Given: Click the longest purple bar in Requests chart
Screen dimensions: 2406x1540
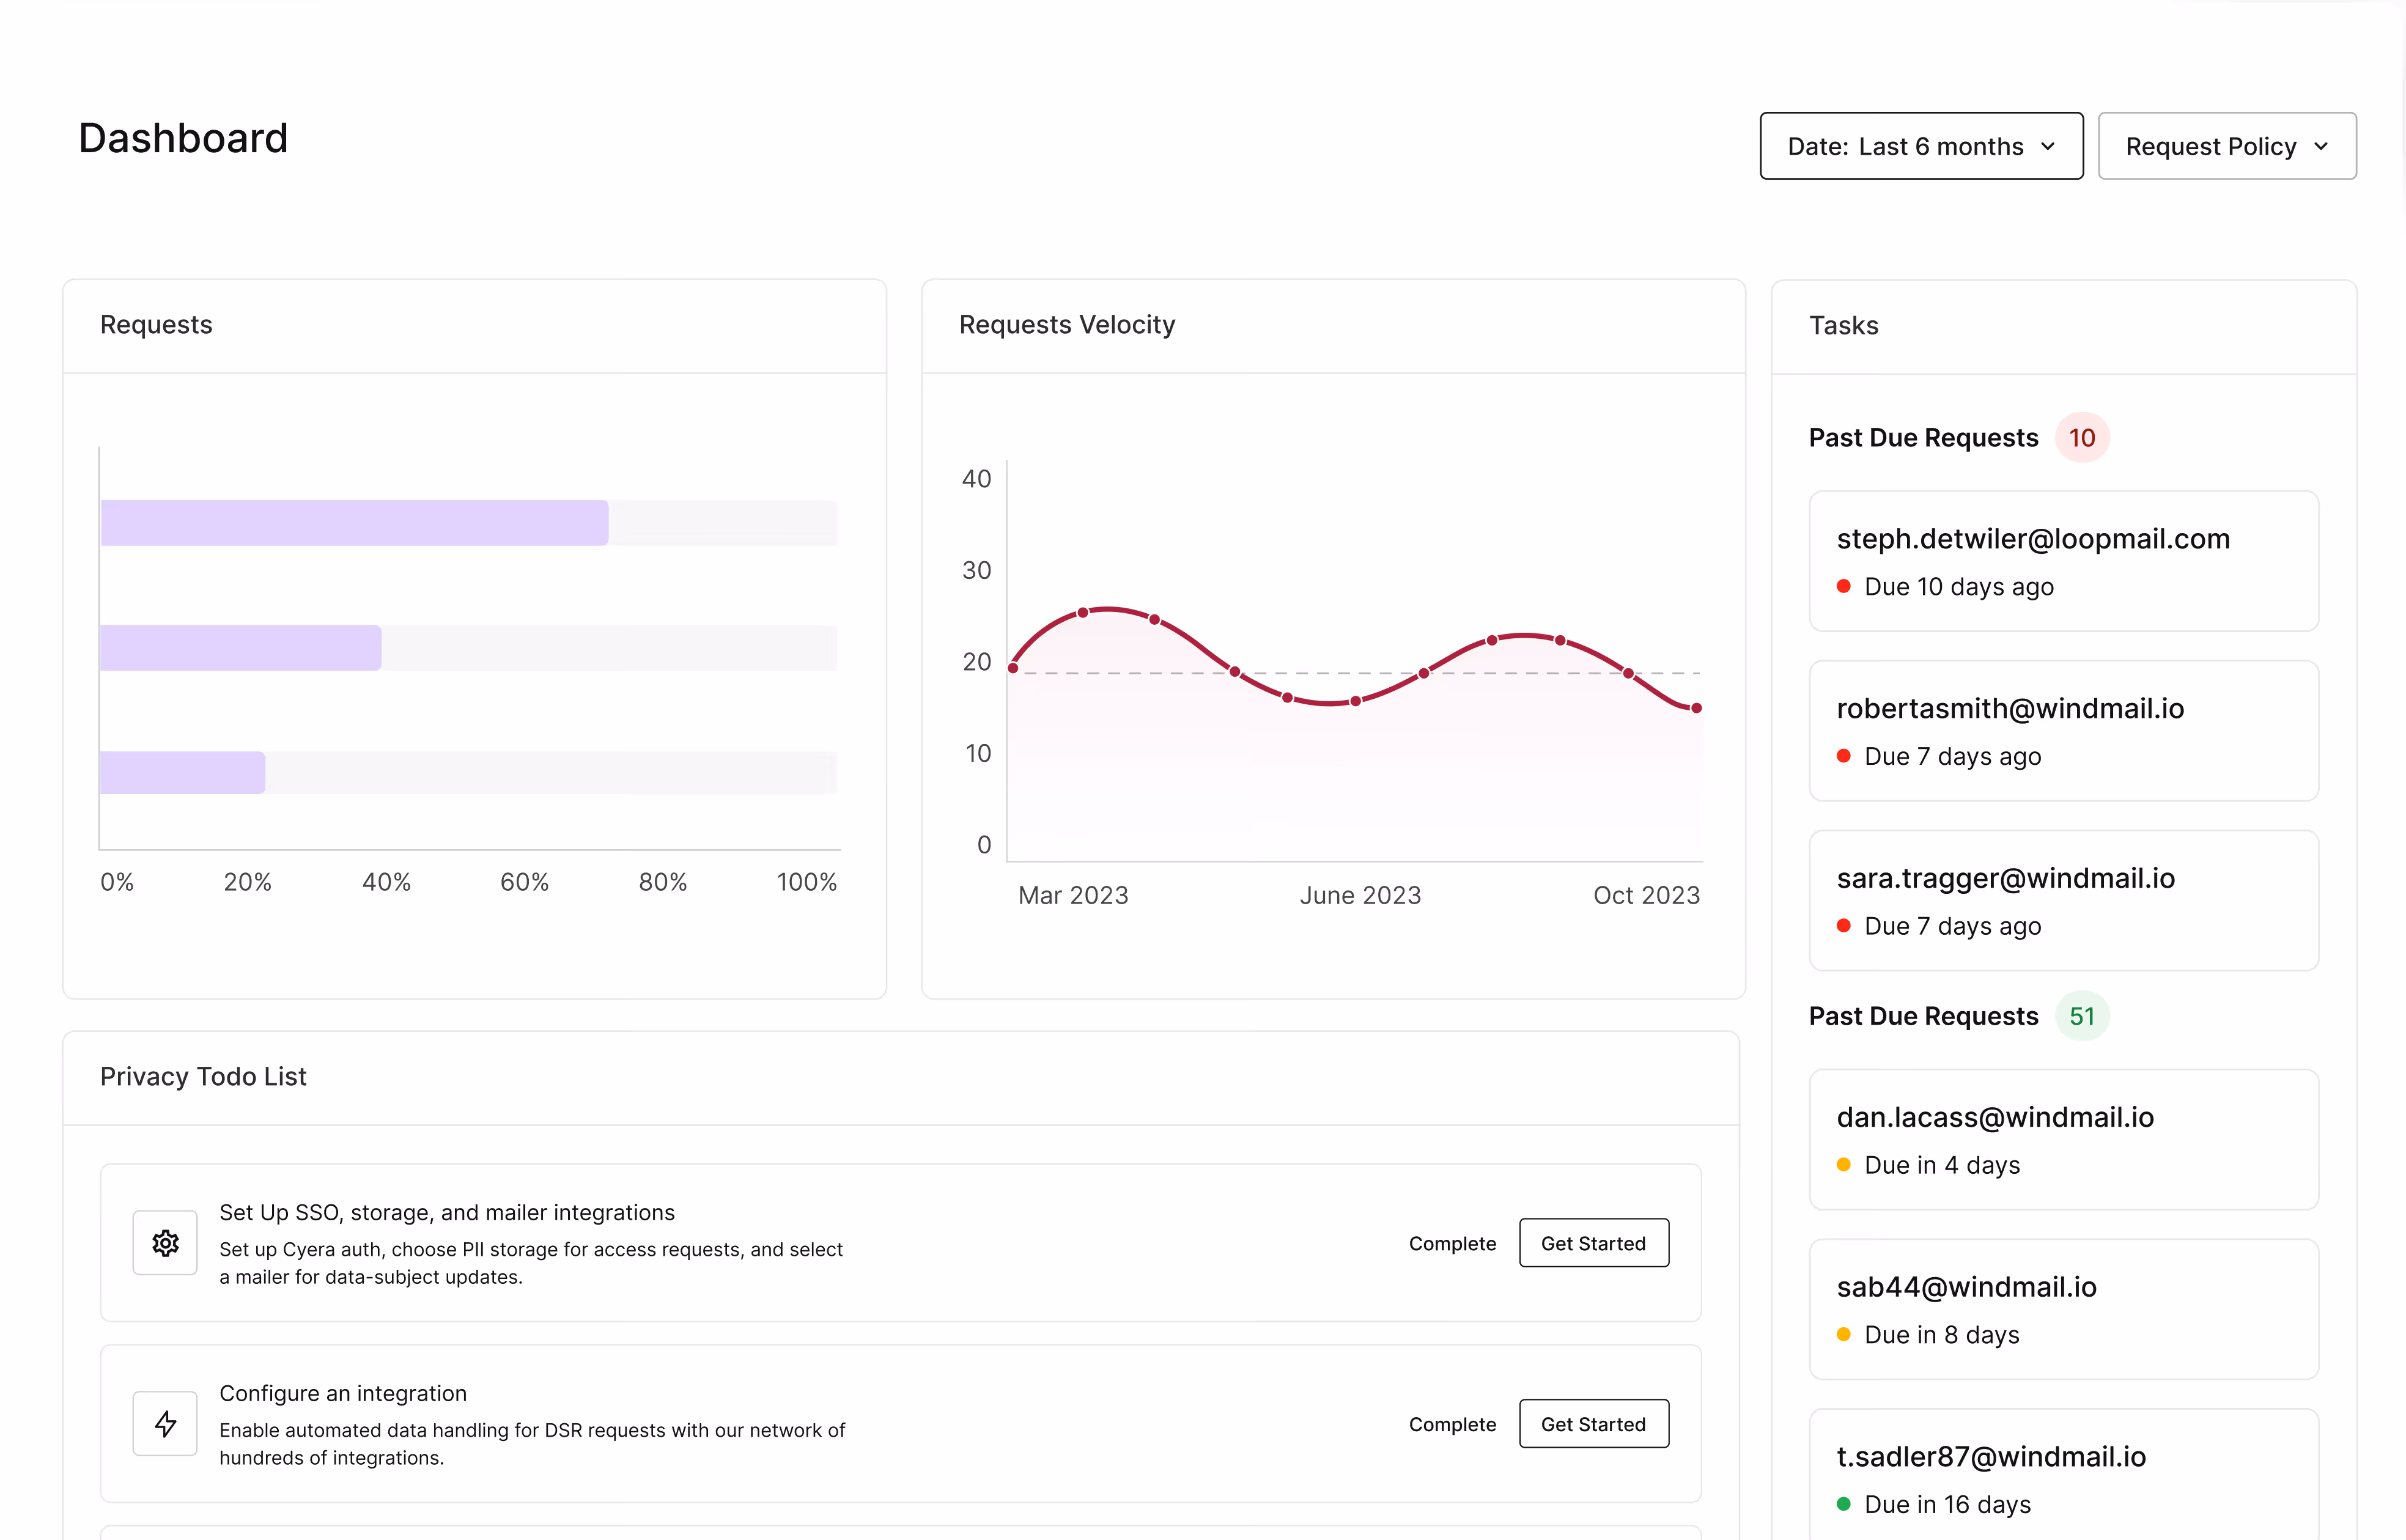Looking at the screenshot, I should [354, 523].
